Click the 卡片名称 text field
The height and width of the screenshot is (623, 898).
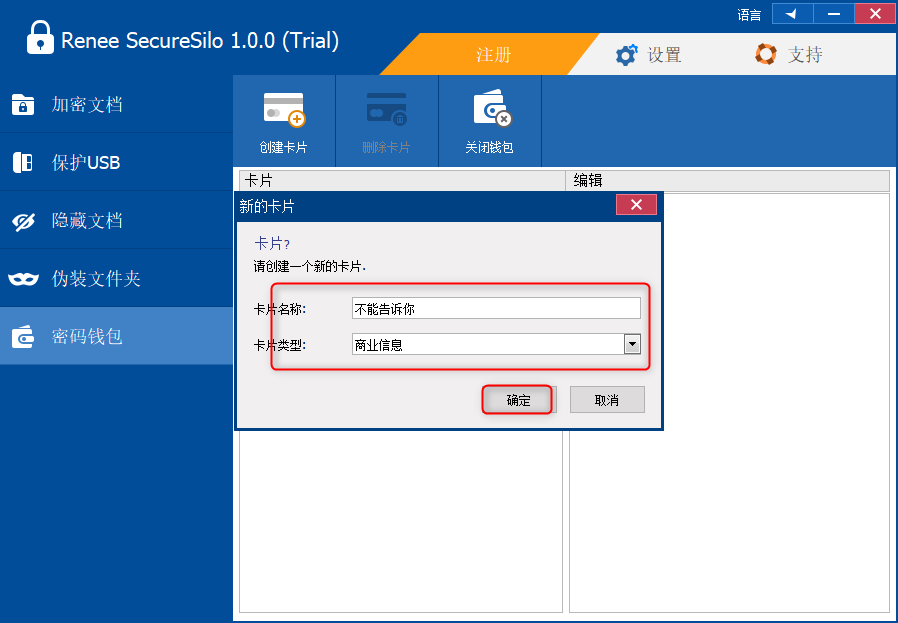click(x=496, y=309)
